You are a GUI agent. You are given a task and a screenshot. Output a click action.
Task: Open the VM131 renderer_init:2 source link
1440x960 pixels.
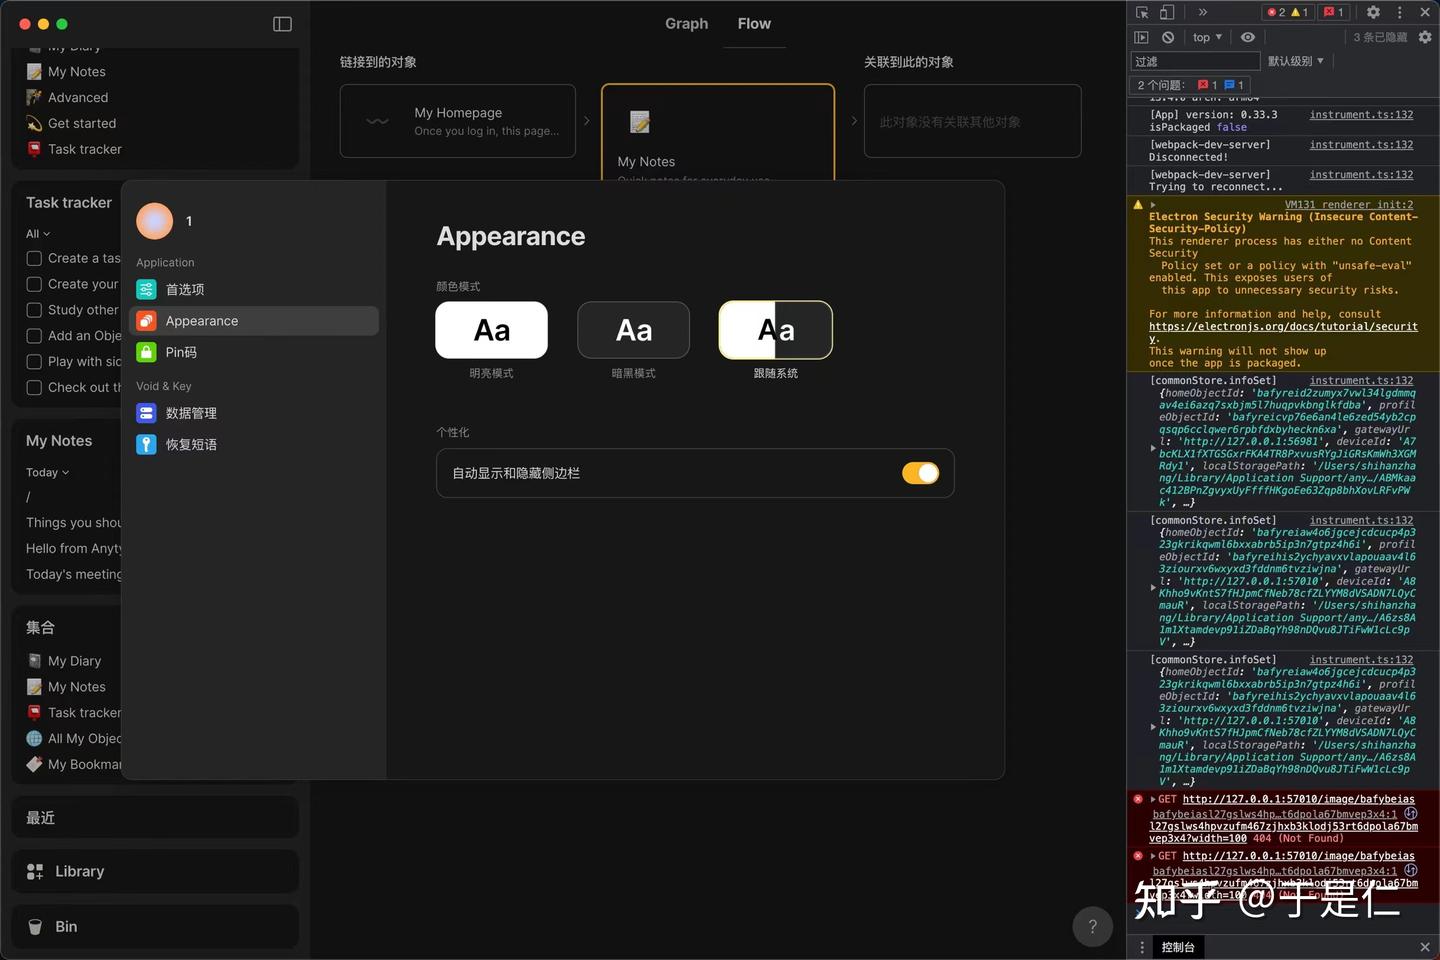click(x=1349, y=205)
